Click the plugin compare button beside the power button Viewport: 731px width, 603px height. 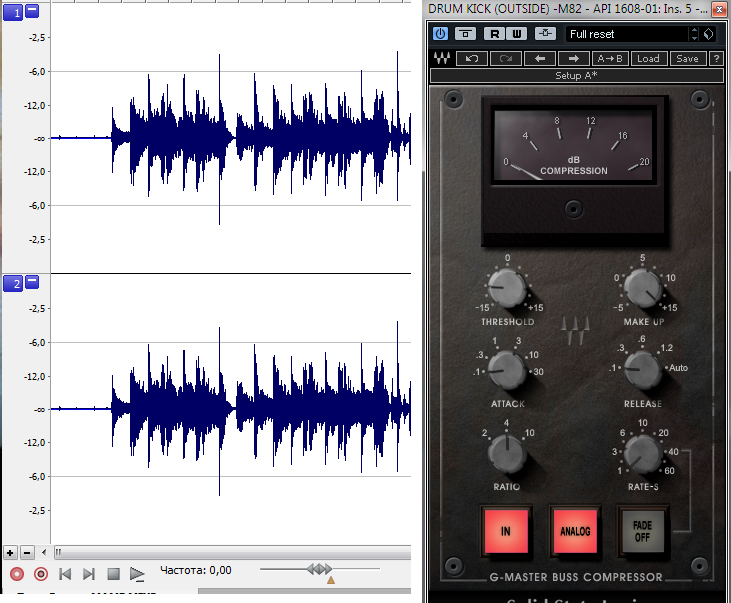tap(465, 34)
